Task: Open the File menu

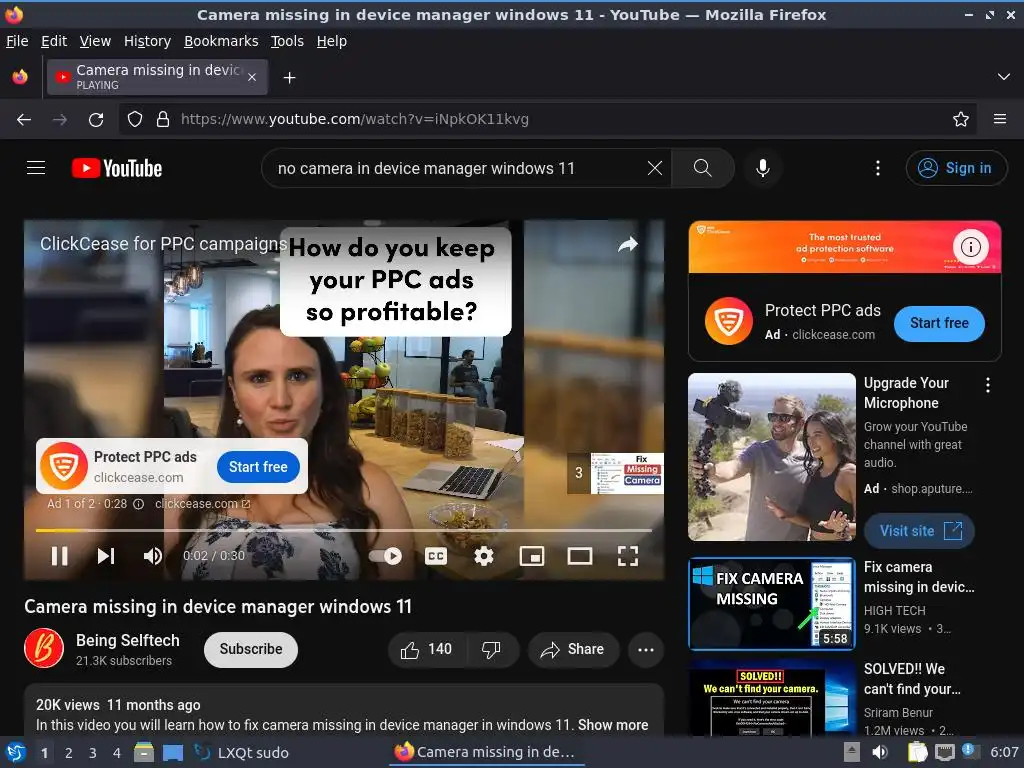Action: (x=17, y=41)
